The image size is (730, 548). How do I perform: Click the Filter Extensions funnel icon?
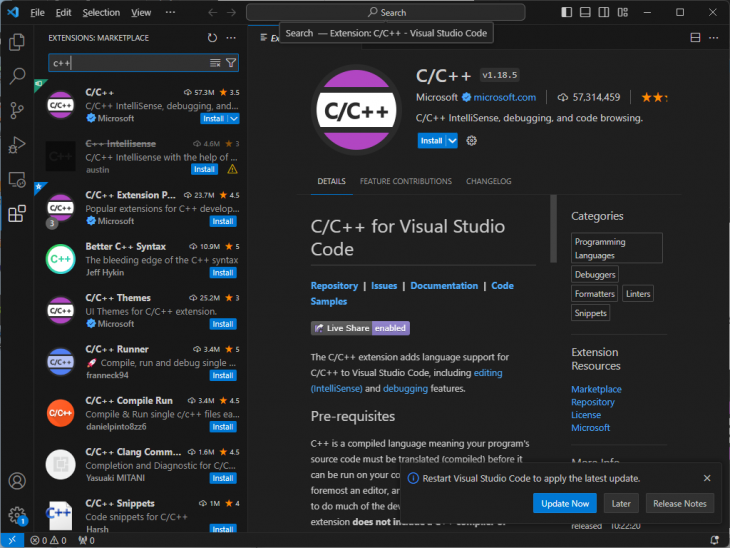pos(232,62)
